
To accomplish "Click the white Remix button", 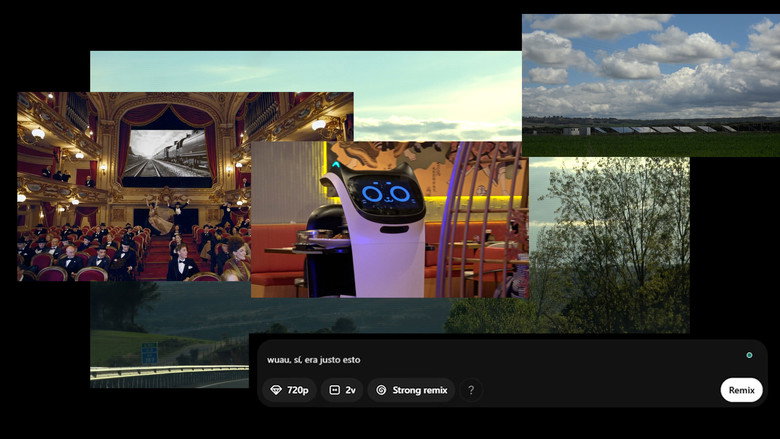I will click(x=741, y=390).
